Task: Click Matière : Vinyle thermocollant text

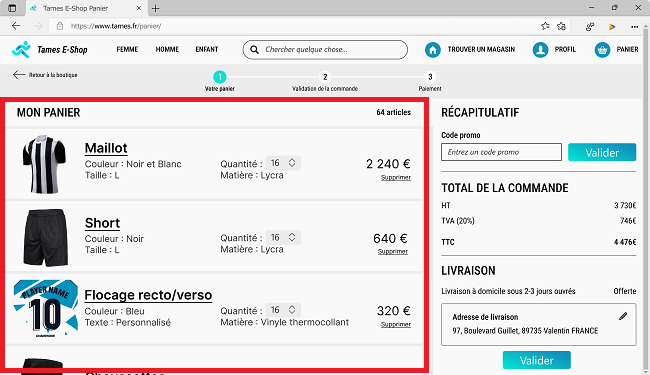Action: [x=284, y=322]
